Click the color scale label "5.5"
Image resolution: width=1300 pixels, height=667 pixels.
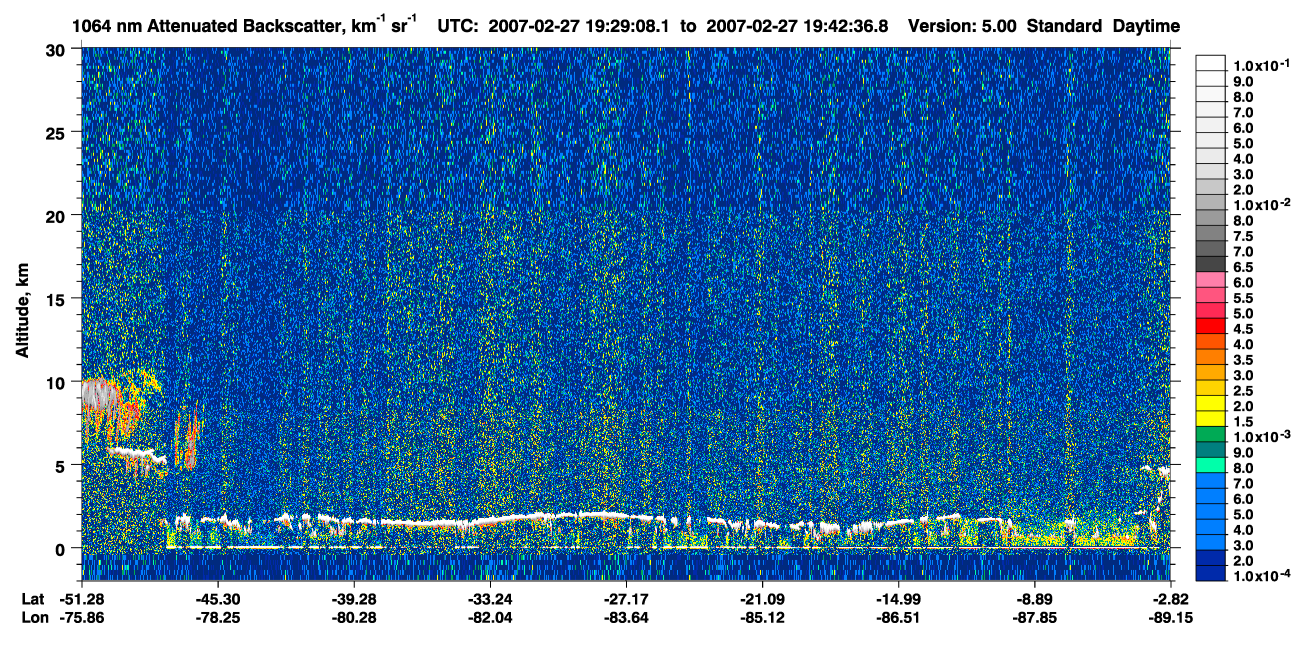1244,298
